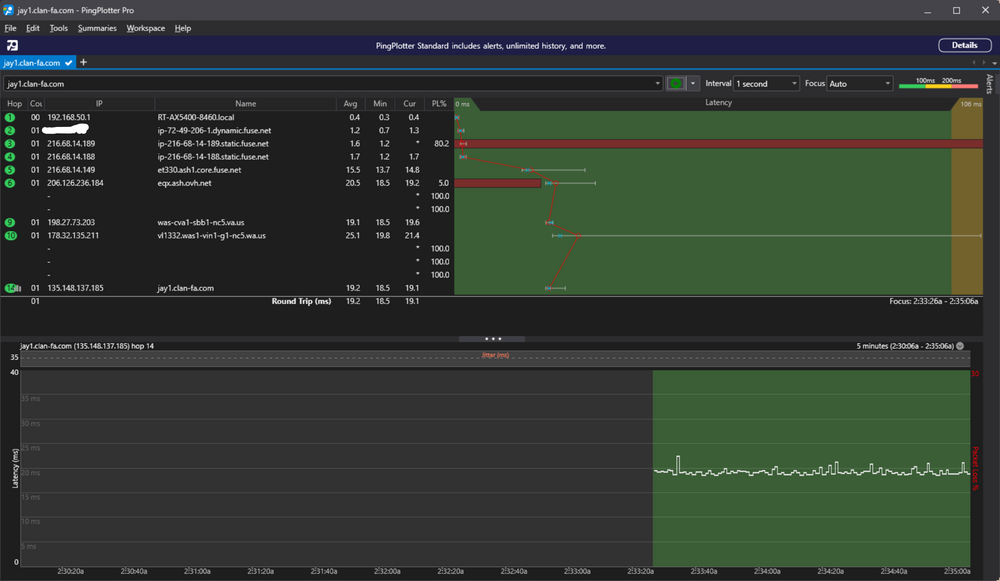1000x581 pixels.
Task: Open timeline graph options circle icon
Action: (960, 346)
